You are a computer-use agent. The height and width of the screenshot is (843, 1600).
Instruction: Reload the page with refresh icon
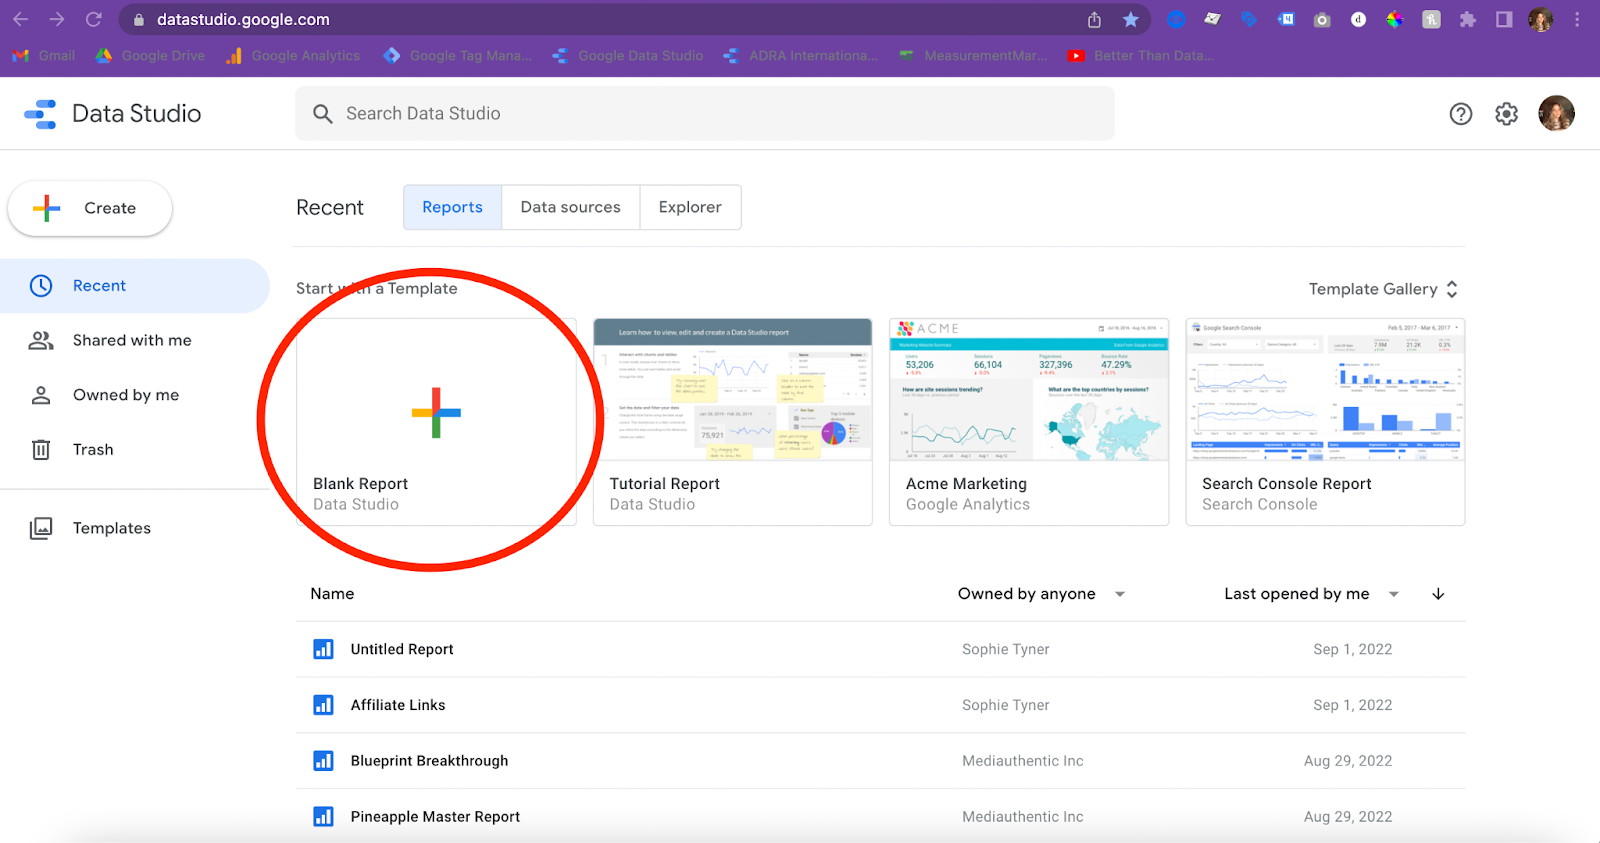pyautogui.click(x=94, y=19)
